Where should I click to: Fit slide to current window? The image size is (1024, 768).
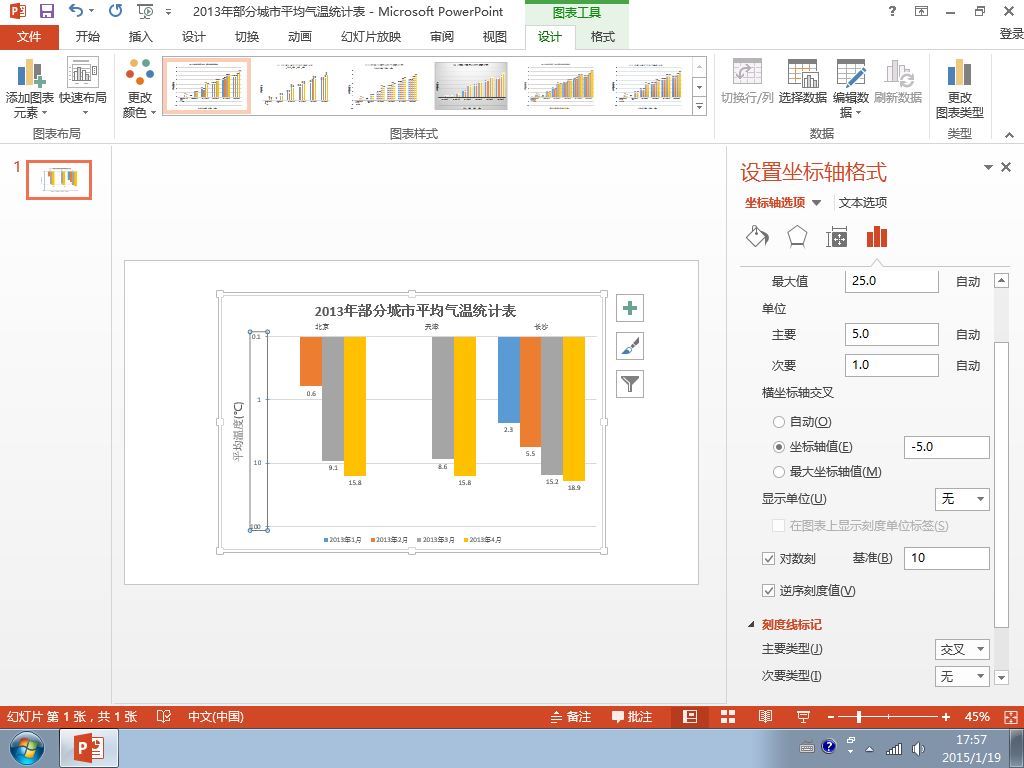tap(1010, 716)
